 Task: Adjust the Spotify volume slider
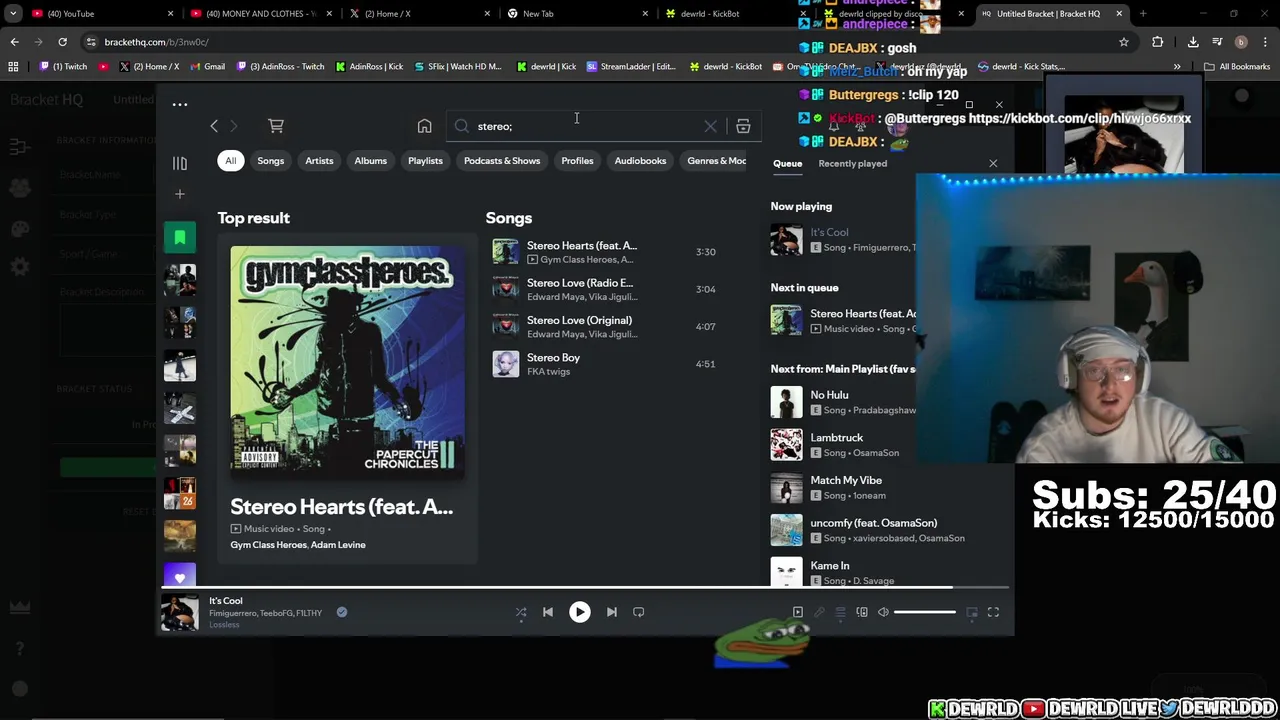[x=925, y=612]
